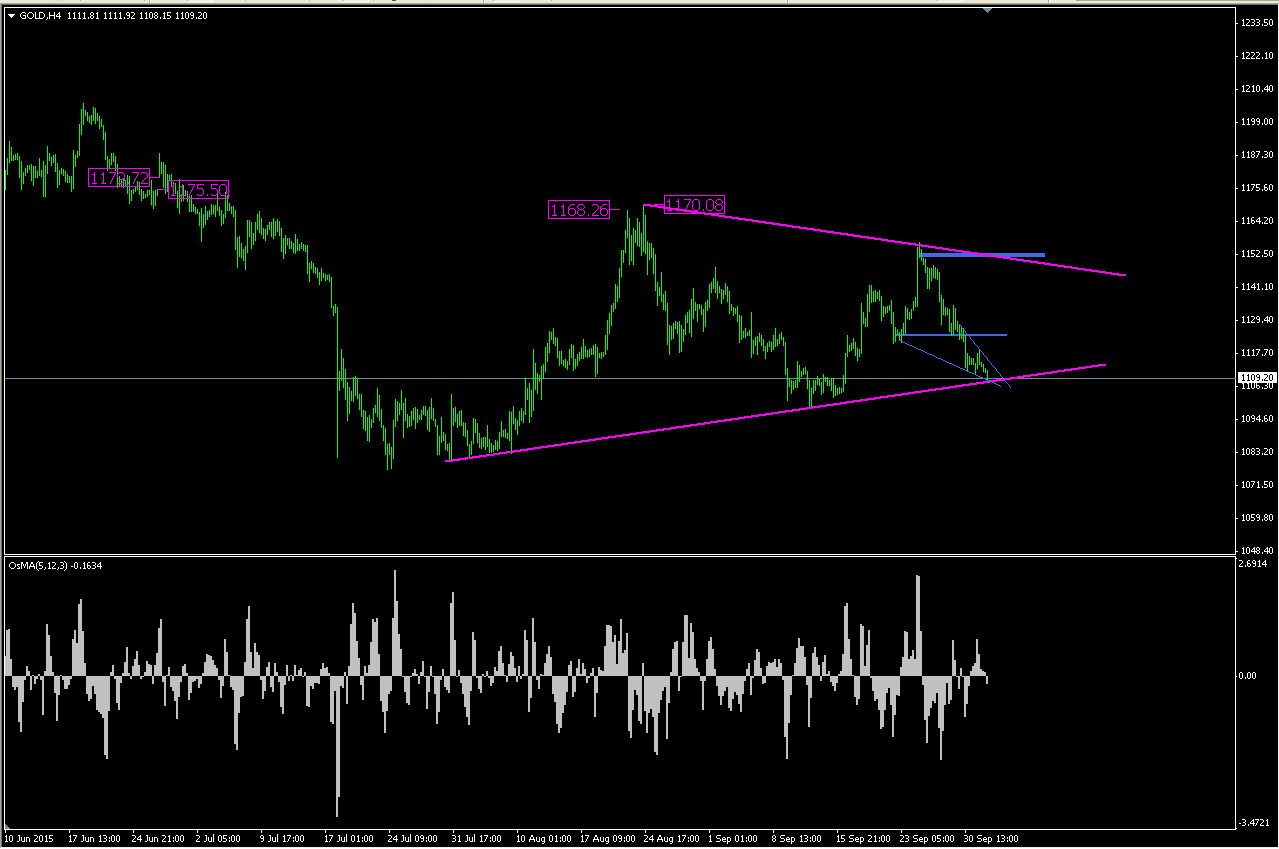Click the chart shift triangle marker at top
1279x849 pixels.
click(988, 10)
